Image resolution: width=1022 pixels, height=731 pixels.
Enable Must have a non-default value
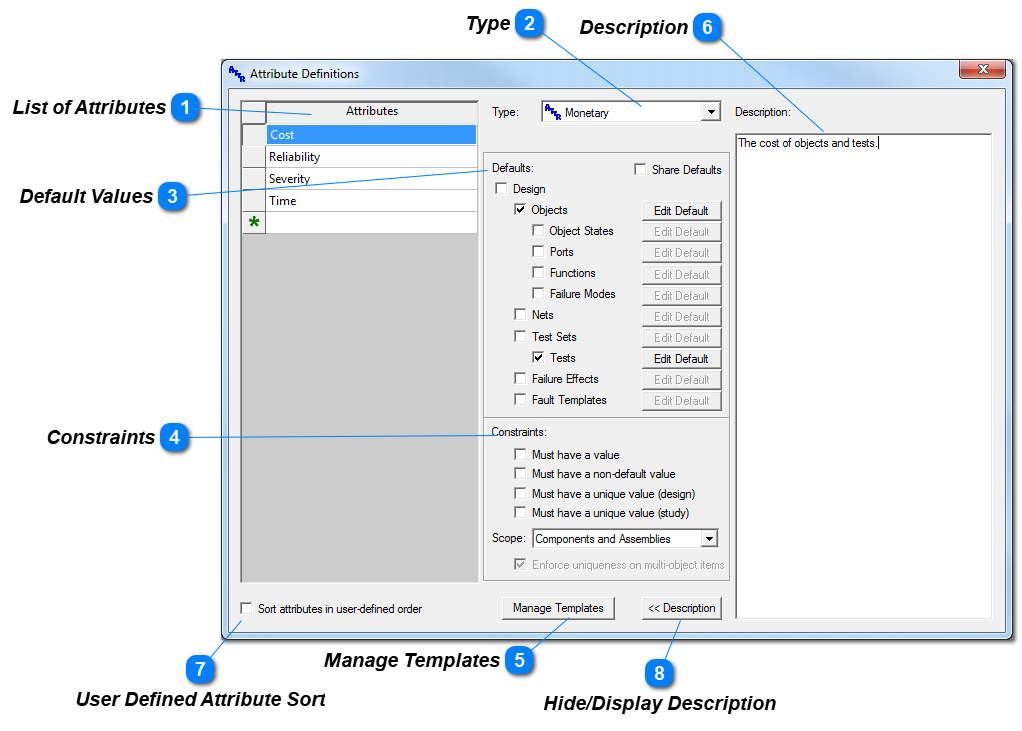[x=520, y=473]
